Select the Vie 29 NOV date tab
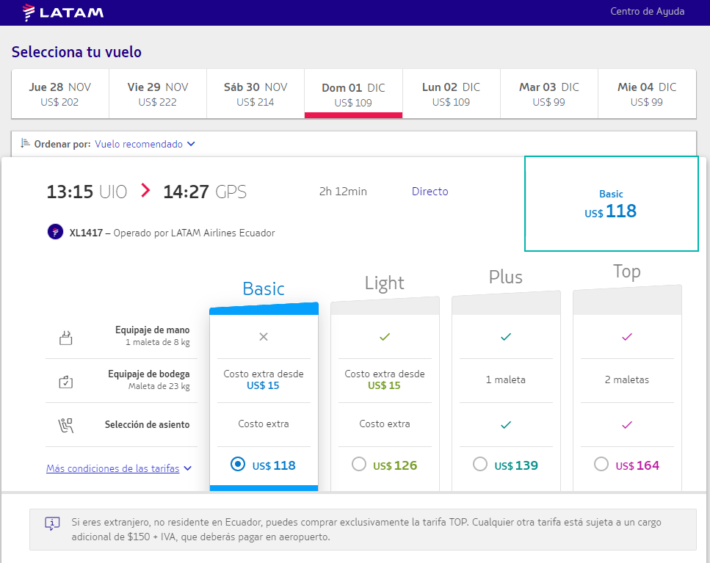Viewport: 710px width, 563px height. [x=158, y=94]
